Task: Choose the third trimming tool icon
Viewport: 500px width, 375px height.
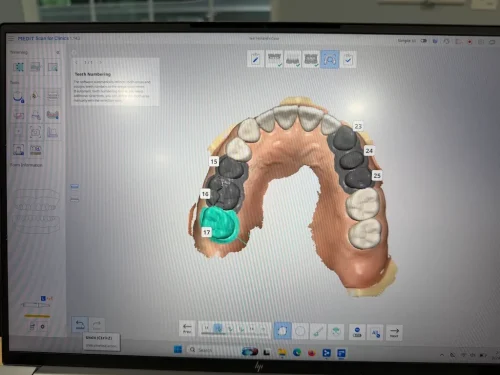Action: tap(53, 67)
